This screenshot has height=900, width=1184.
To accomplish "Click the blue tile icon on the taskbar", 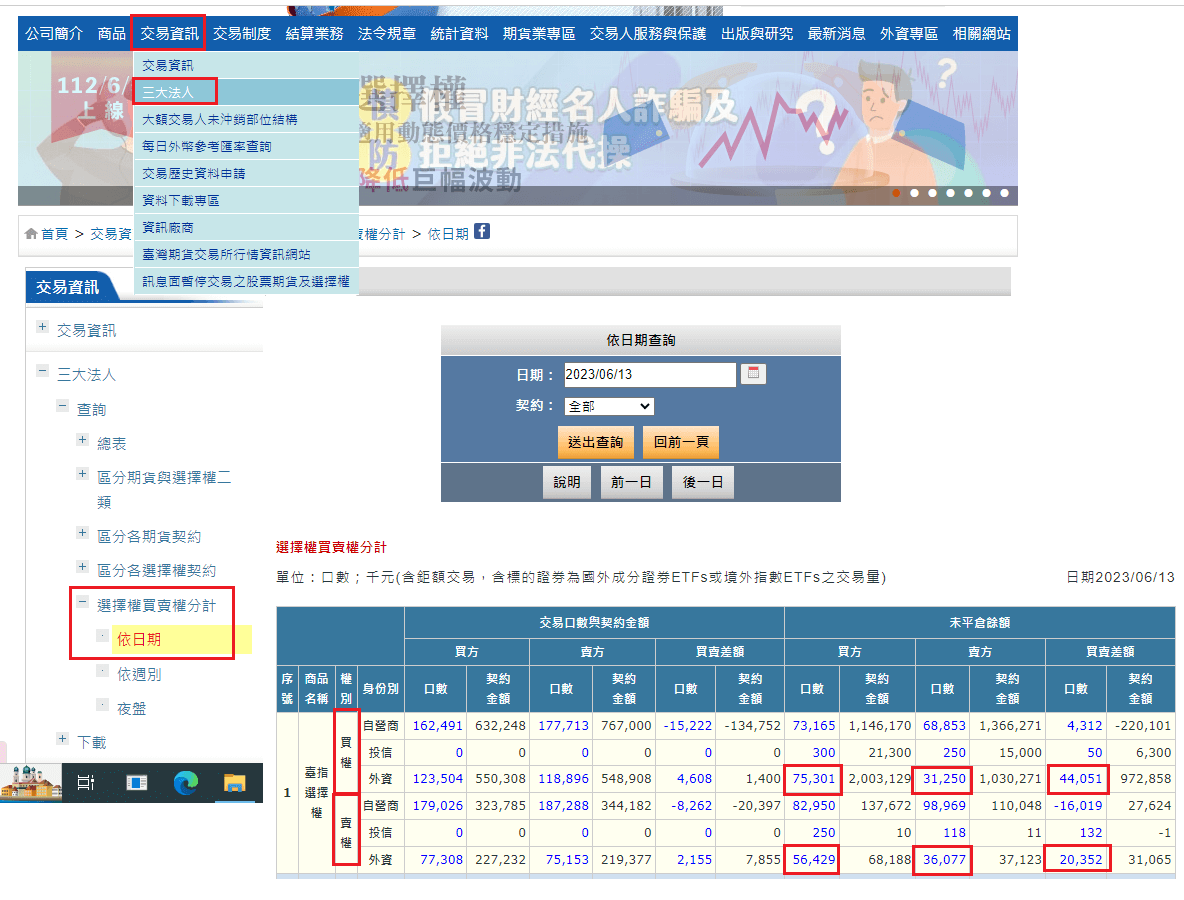I will pyautogui.click(x=137, y=782).
